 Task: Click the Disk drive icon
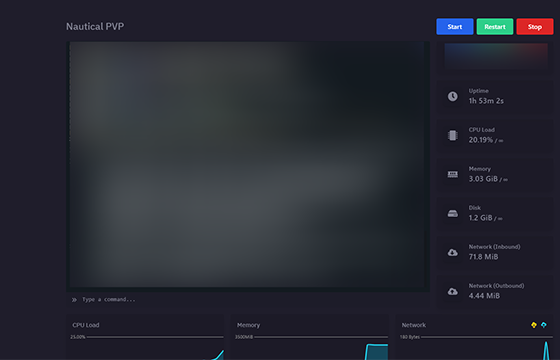452,214
